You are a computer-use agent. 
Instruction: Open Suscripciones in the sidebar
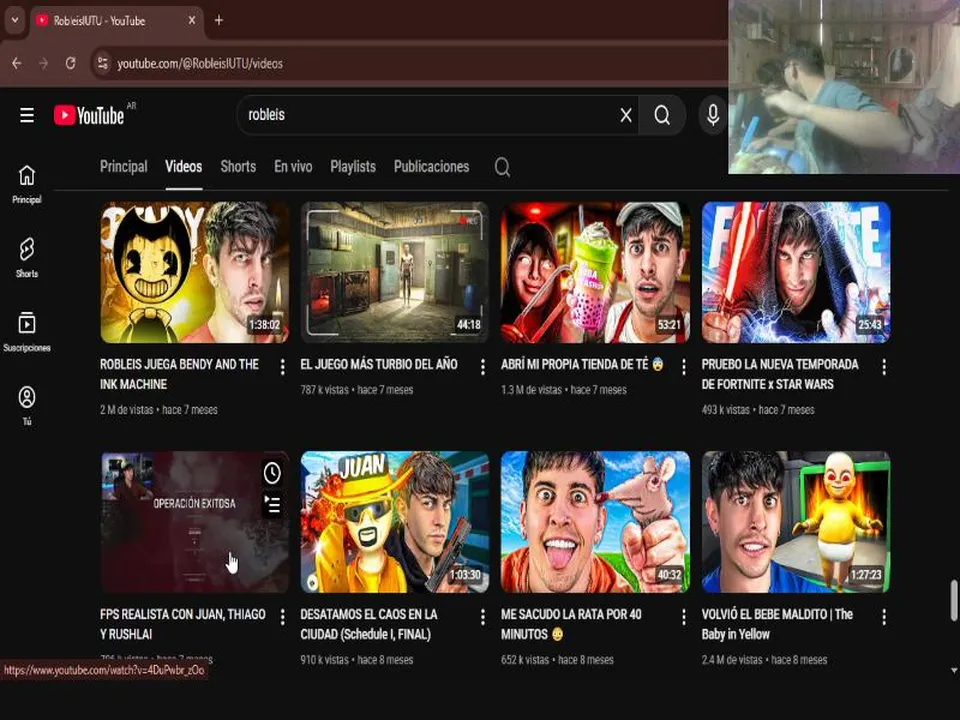click(26, 332)
